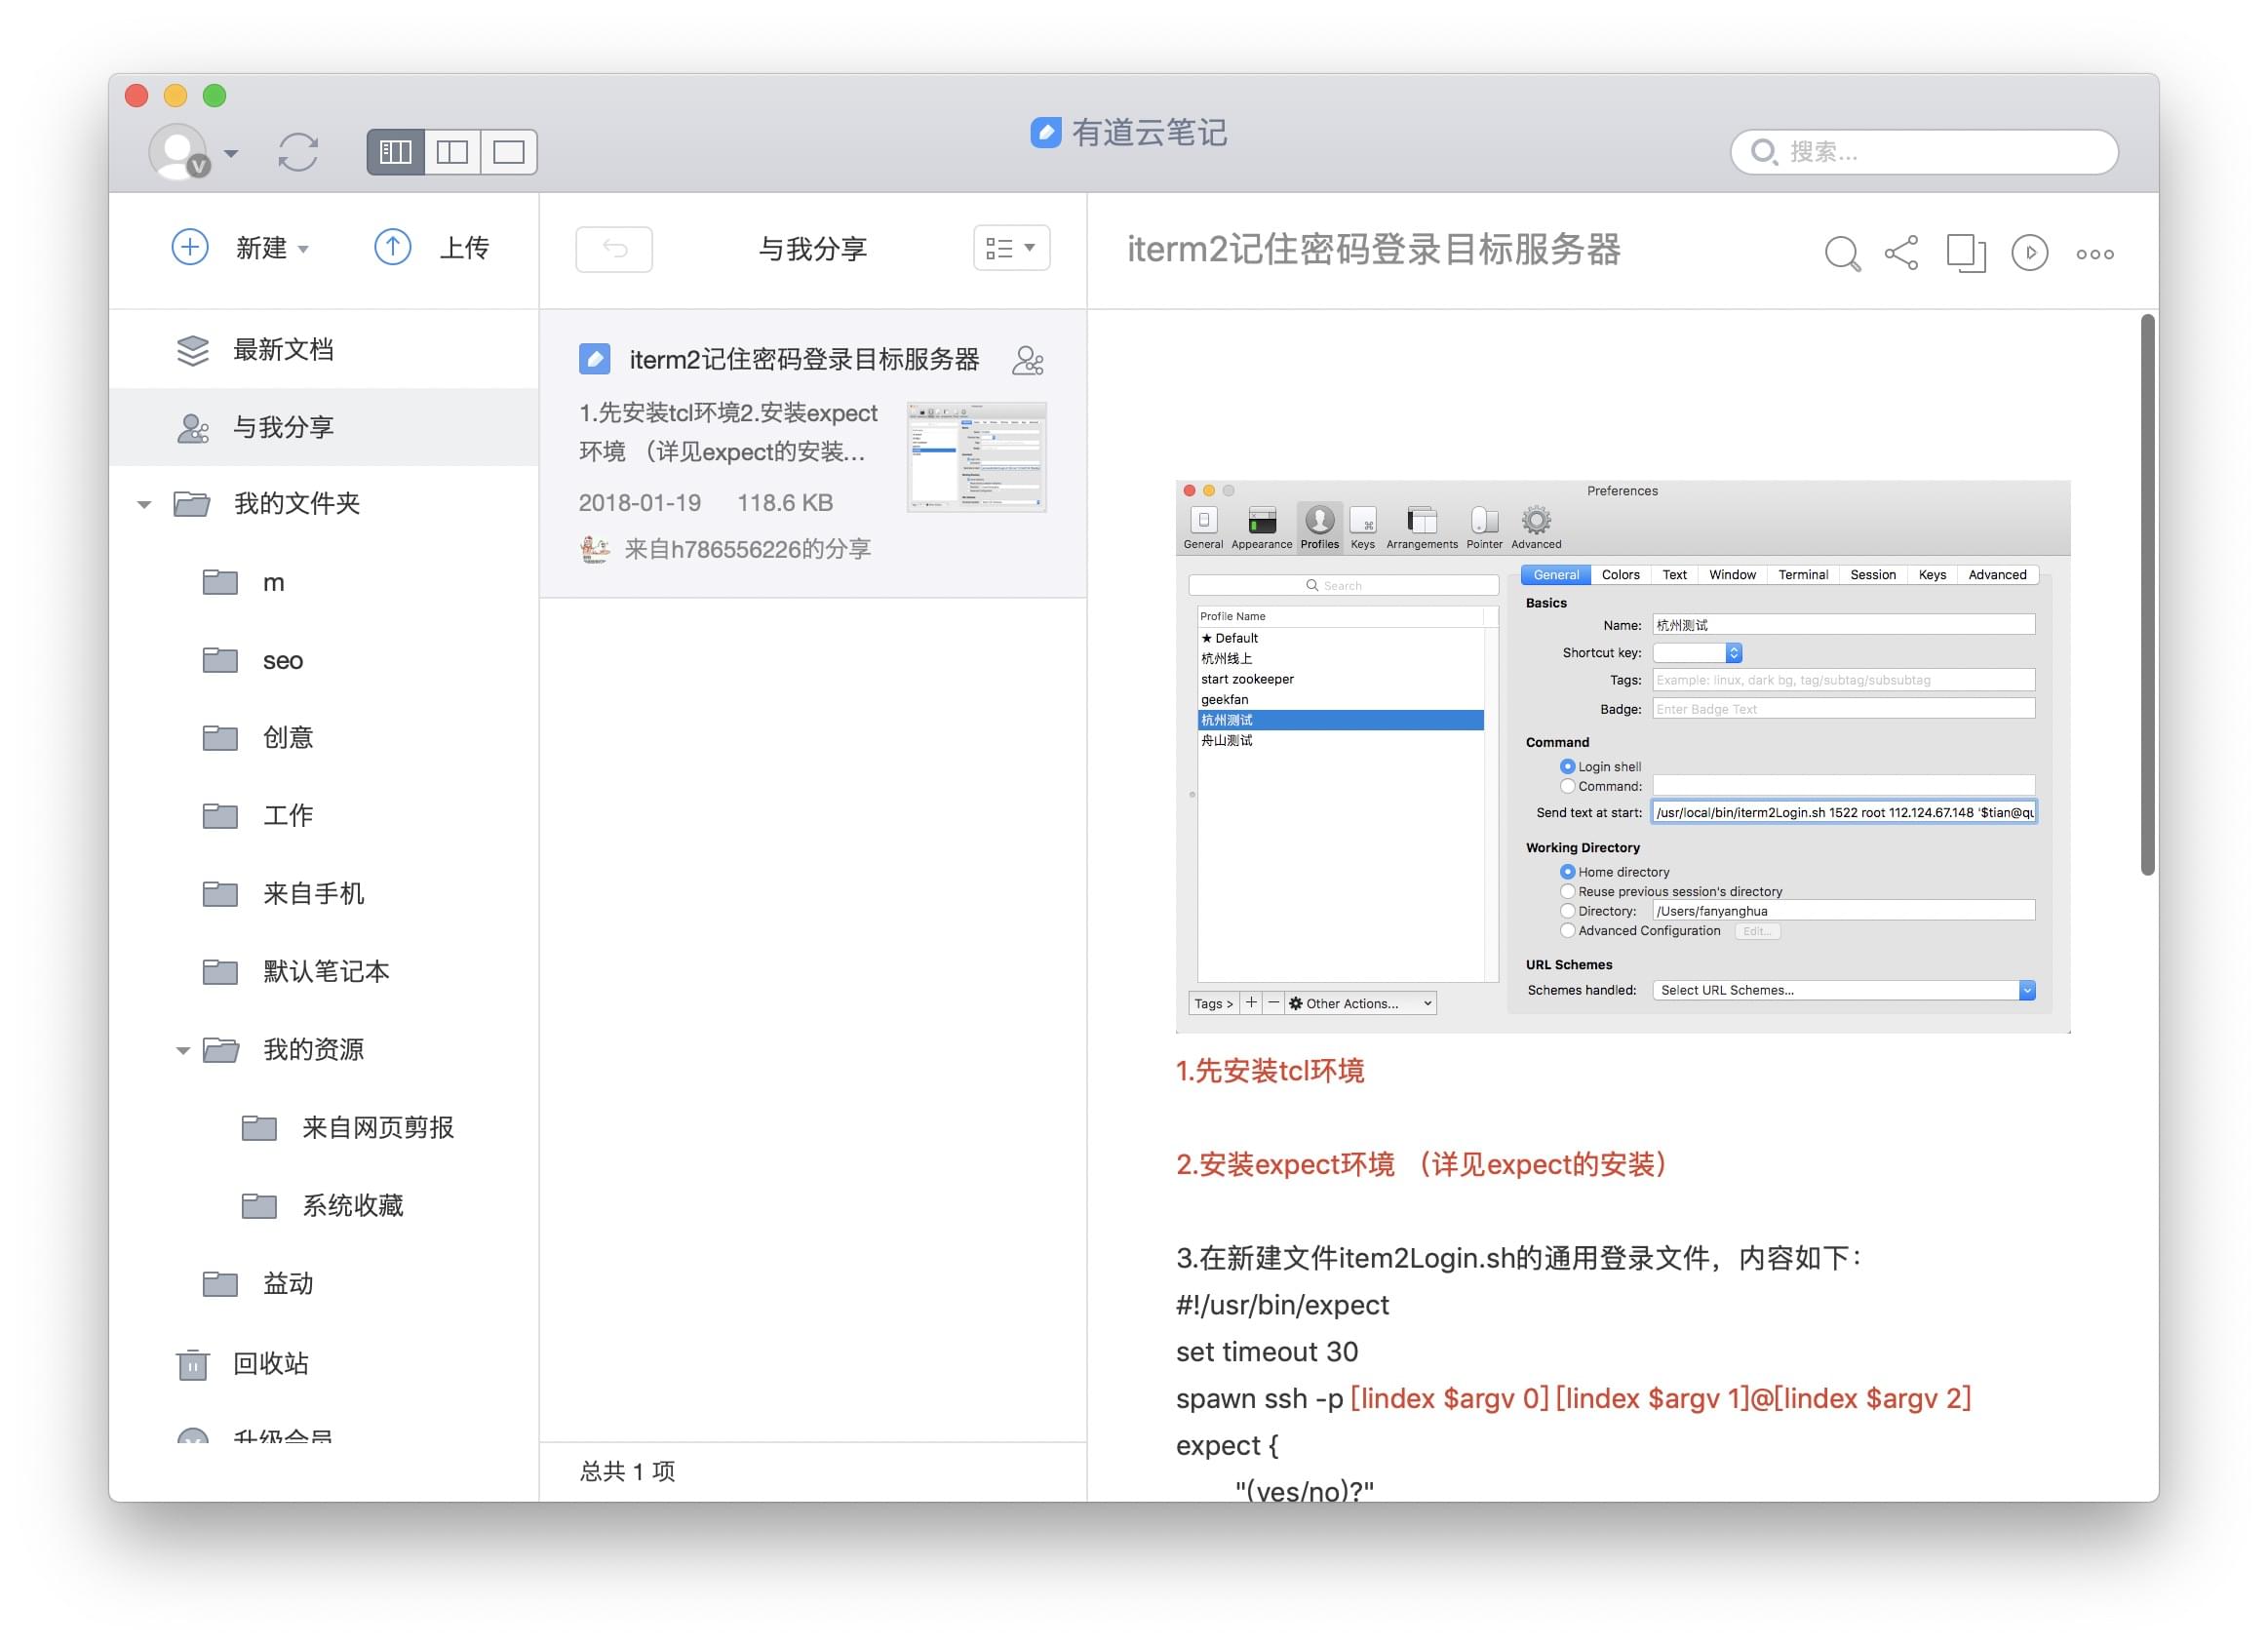Open search-in-note magnifier icon
Image resolution: width=2268 pixels, height=1646 pixels.
click(x=1841, y=253)
